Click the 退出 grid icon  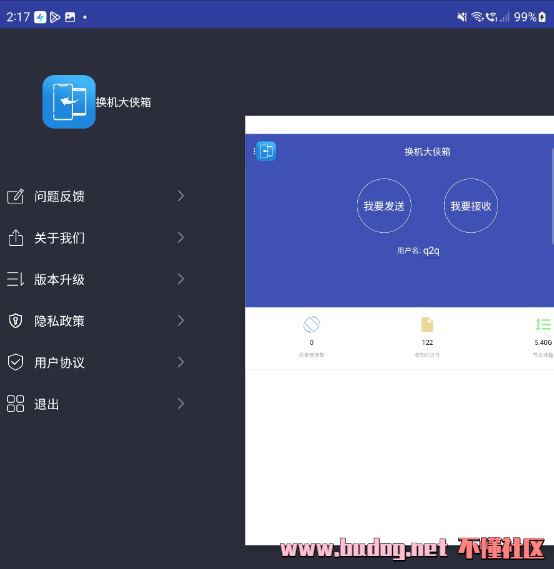15,404
